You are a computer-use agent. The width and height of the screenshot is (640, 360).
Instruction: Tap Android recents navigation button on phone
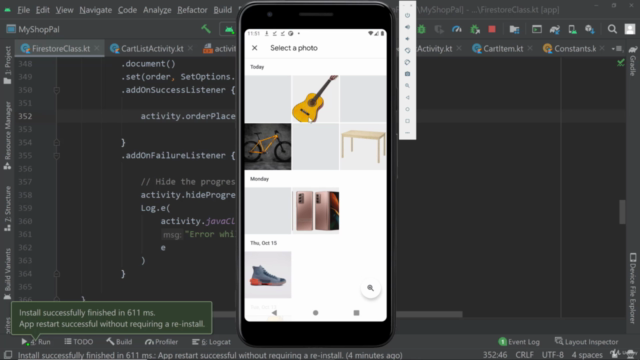click(356, 313)
